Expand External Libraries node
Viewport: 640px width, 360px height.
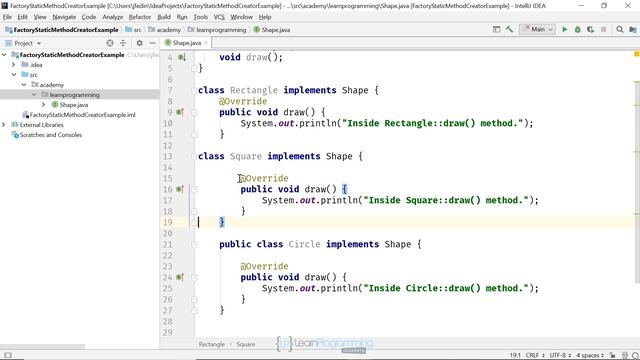click(4, 124)
